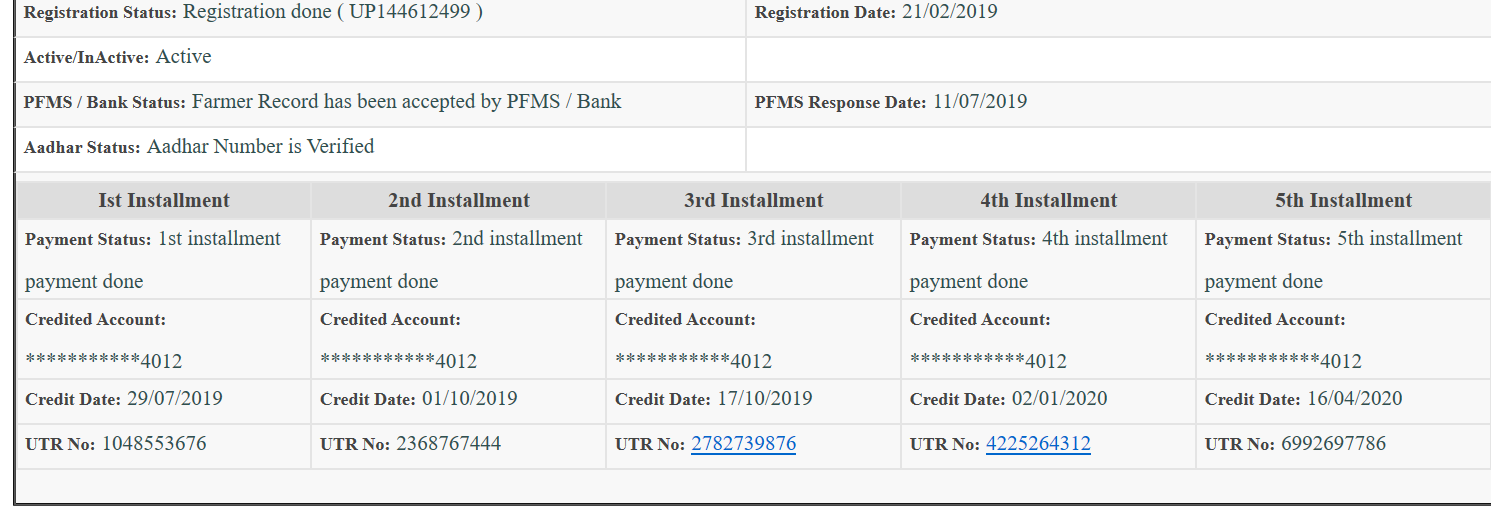Screen dimensions: 1491x517
Task: Click UTR number 1048553676 in 1st installment
Action: point(154,444)
